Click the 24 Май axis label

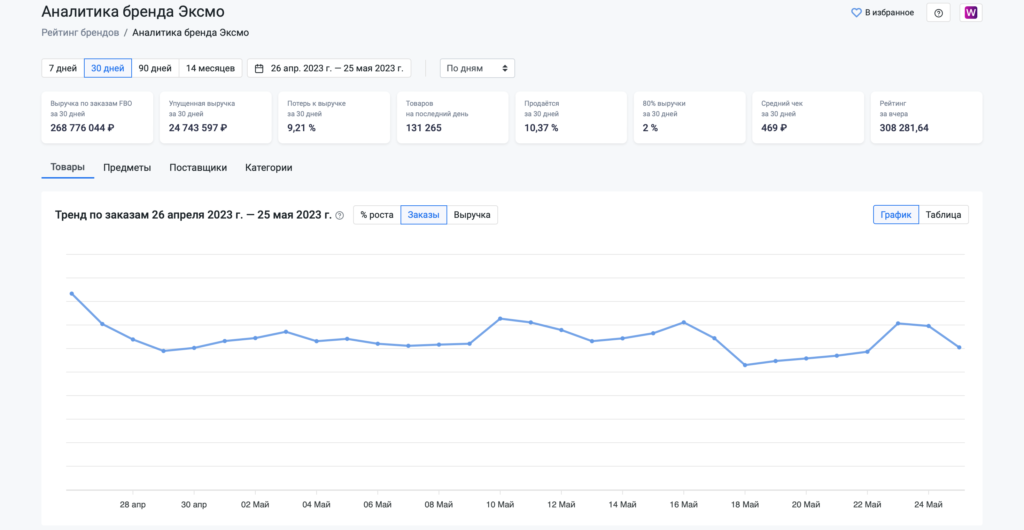click(929, 505)
